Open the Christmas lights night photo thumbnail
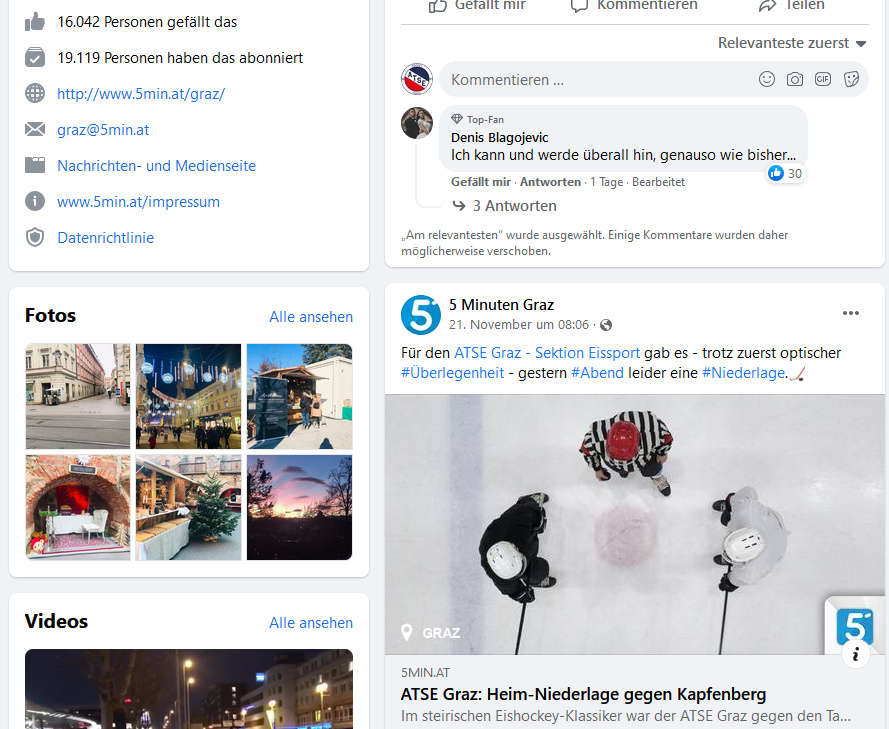889x729 pixels. 188,396
